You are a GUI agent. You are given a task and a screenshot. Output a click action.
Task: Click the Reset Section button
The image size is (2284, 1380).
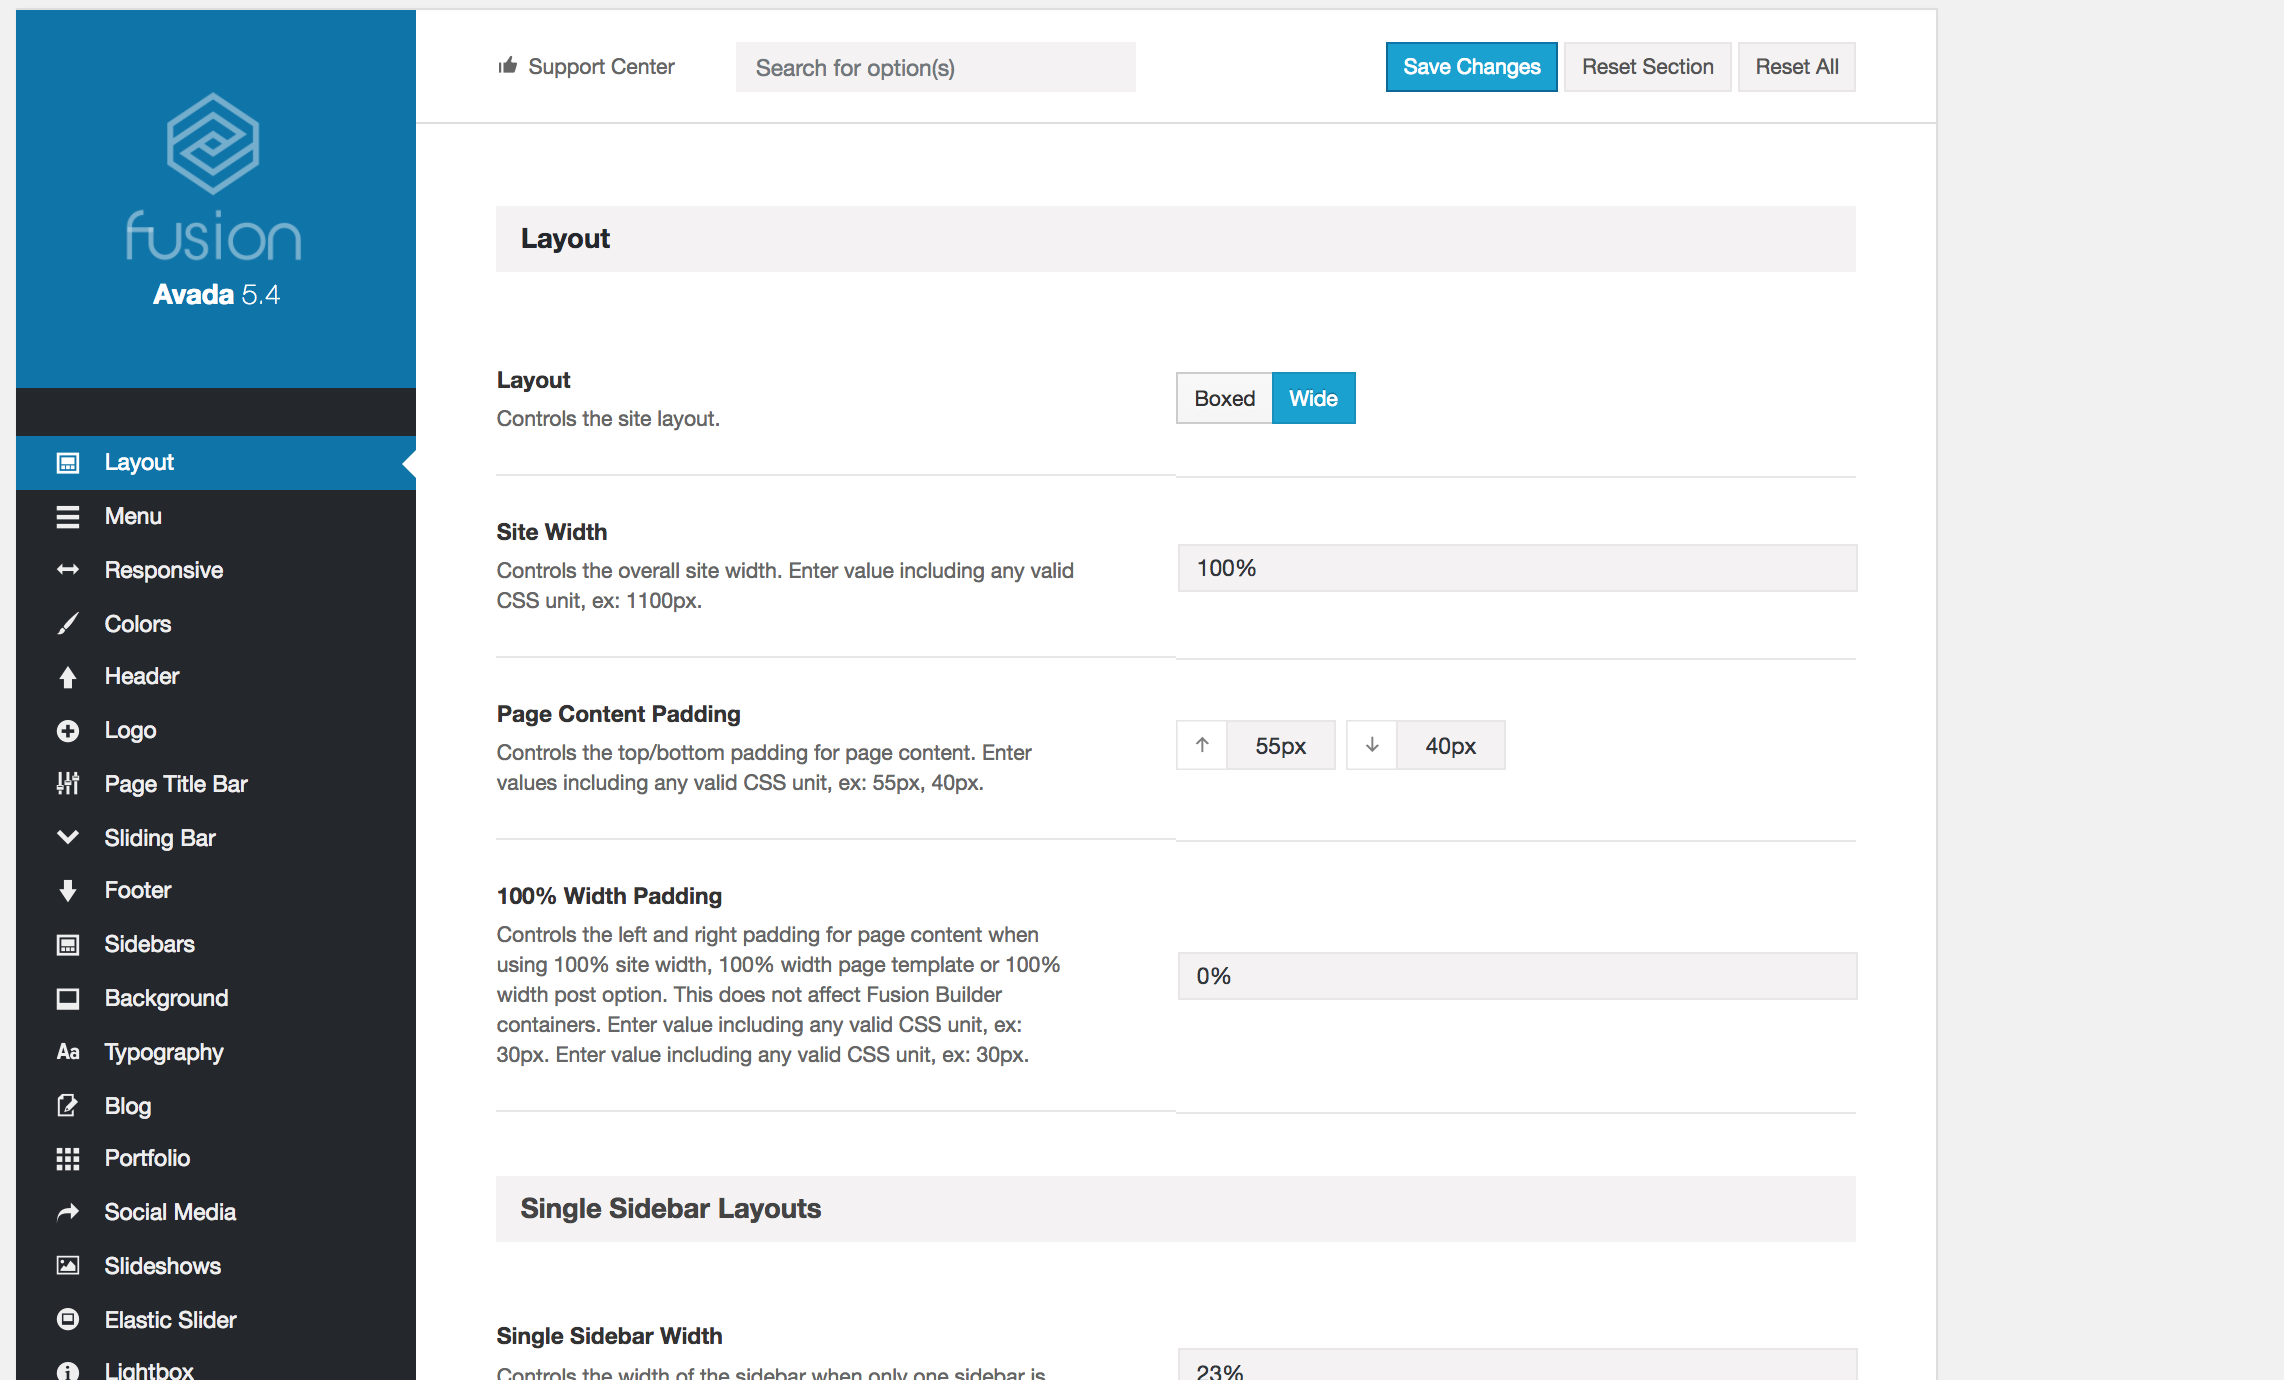pos(1647,67)
